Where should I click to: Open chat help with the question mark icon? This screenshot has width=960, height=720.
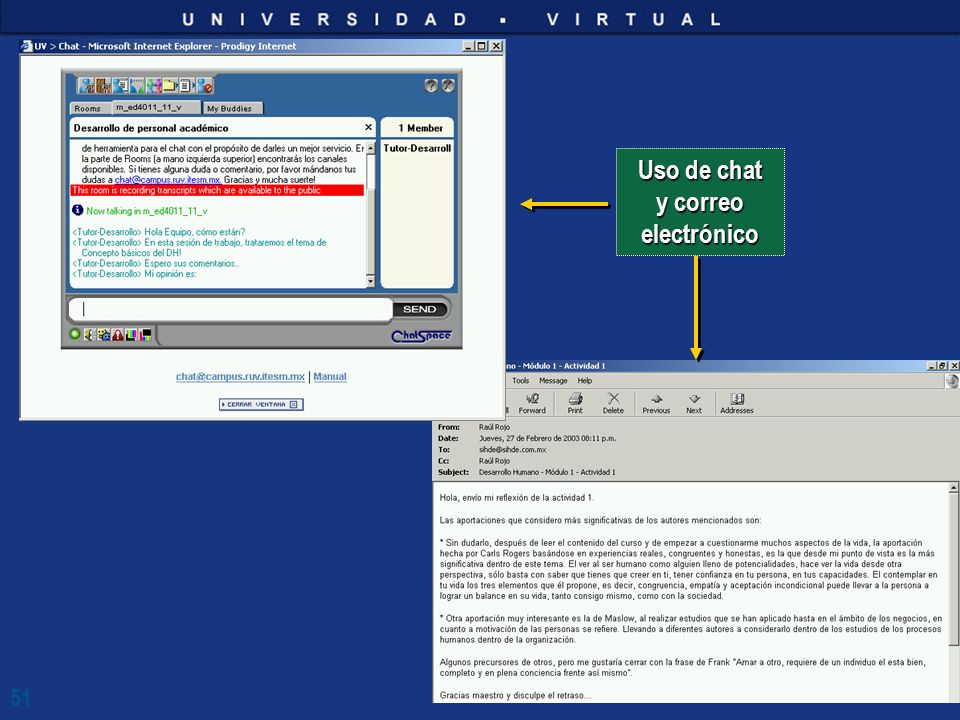point(431,86)
